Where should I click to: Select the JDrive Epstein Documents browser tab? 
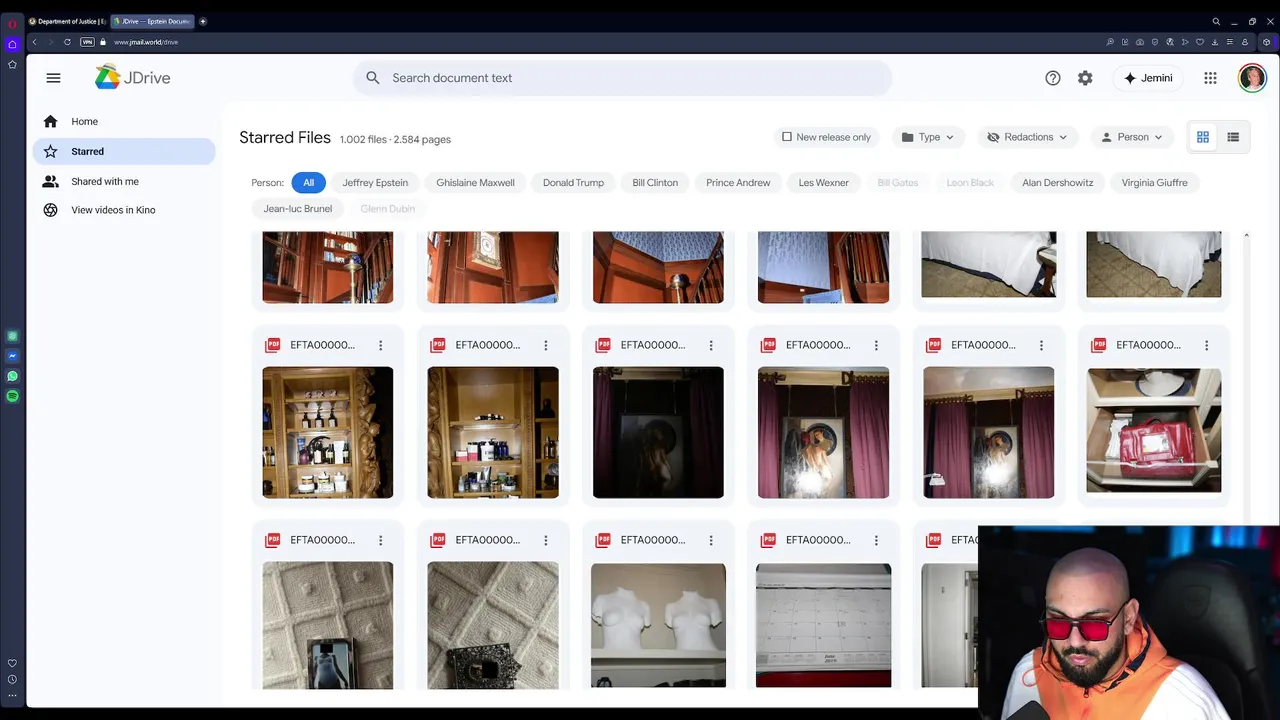click(151, 21)
